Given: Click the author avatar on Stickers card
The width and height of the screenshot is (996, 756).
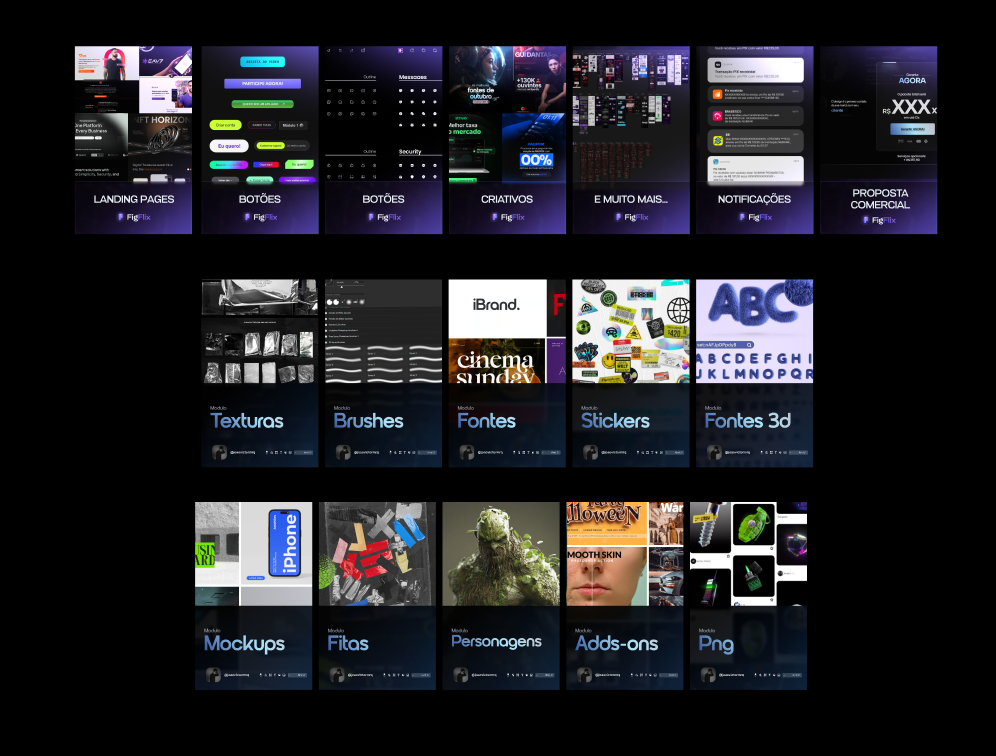Looking at the screenshot, I should point(589,452).
